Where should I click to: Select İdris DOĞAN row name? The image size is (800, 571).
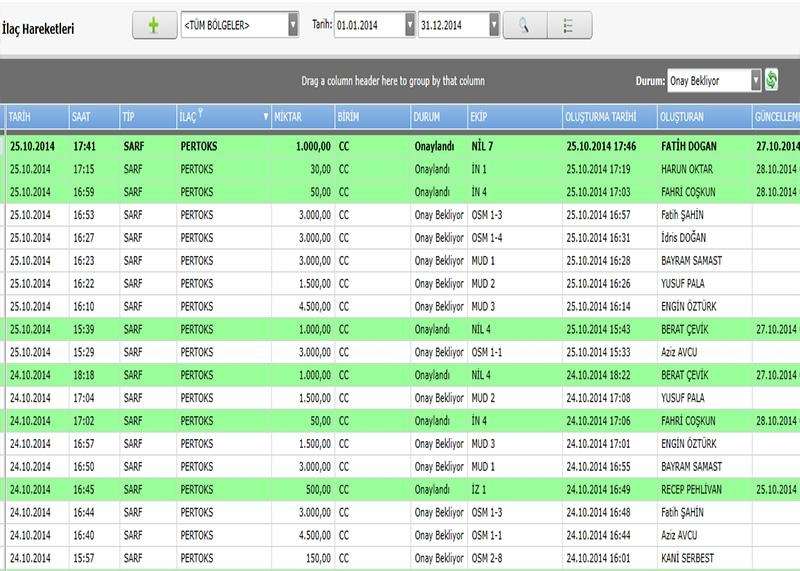684,238
